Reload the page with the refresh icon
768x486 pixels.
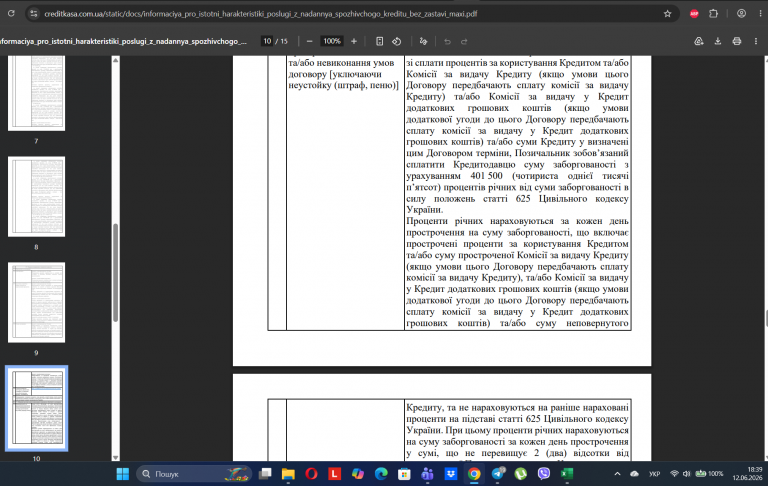(11, 14)
